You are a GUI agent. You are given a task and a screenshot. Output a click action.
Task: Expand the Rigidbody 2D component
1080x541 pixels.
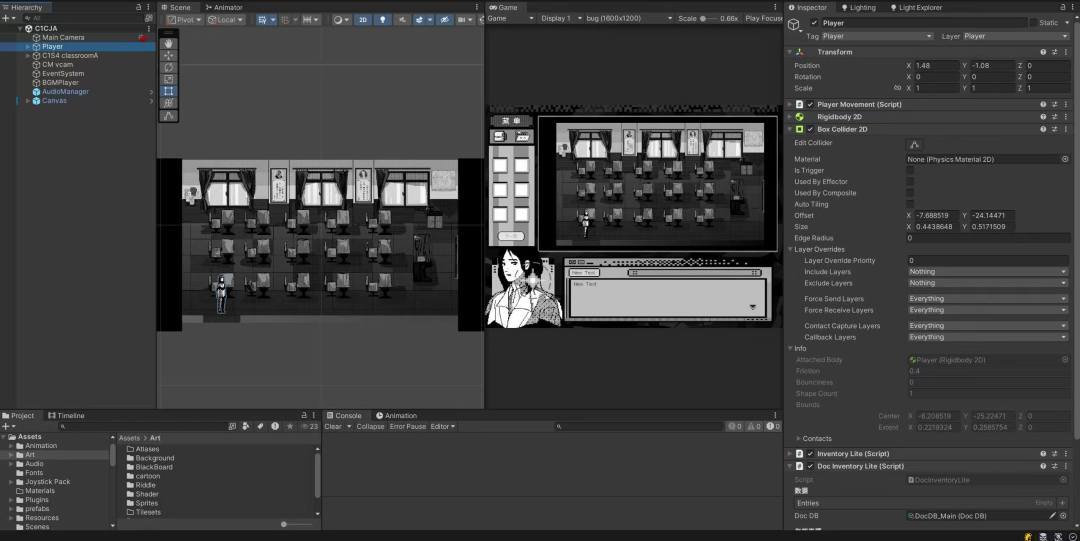point(790,117)
